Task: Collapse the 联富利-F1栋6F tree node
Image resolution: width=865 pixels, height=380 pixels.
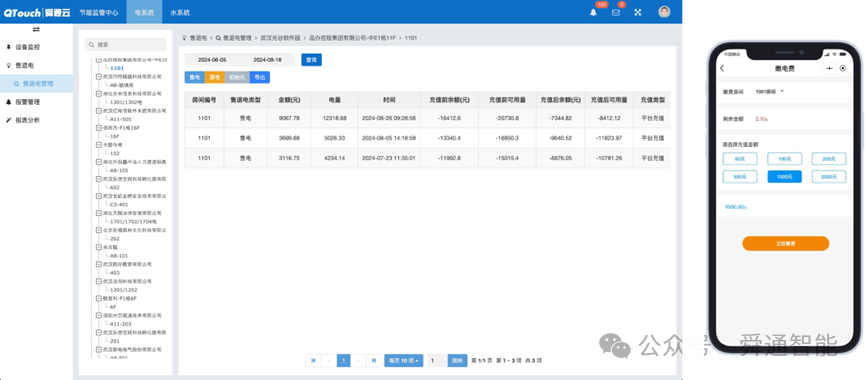Action: [99, 298]
